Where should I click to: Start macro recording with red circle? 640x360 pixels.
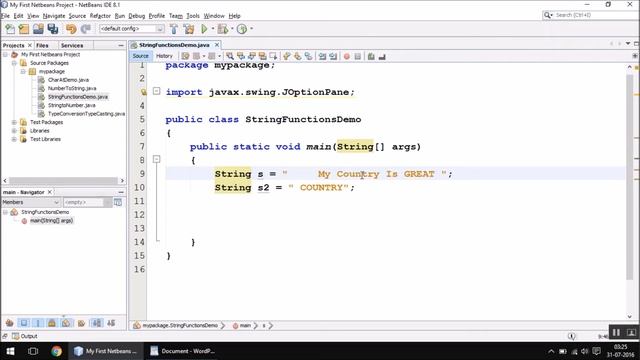(x=347, y=56)
